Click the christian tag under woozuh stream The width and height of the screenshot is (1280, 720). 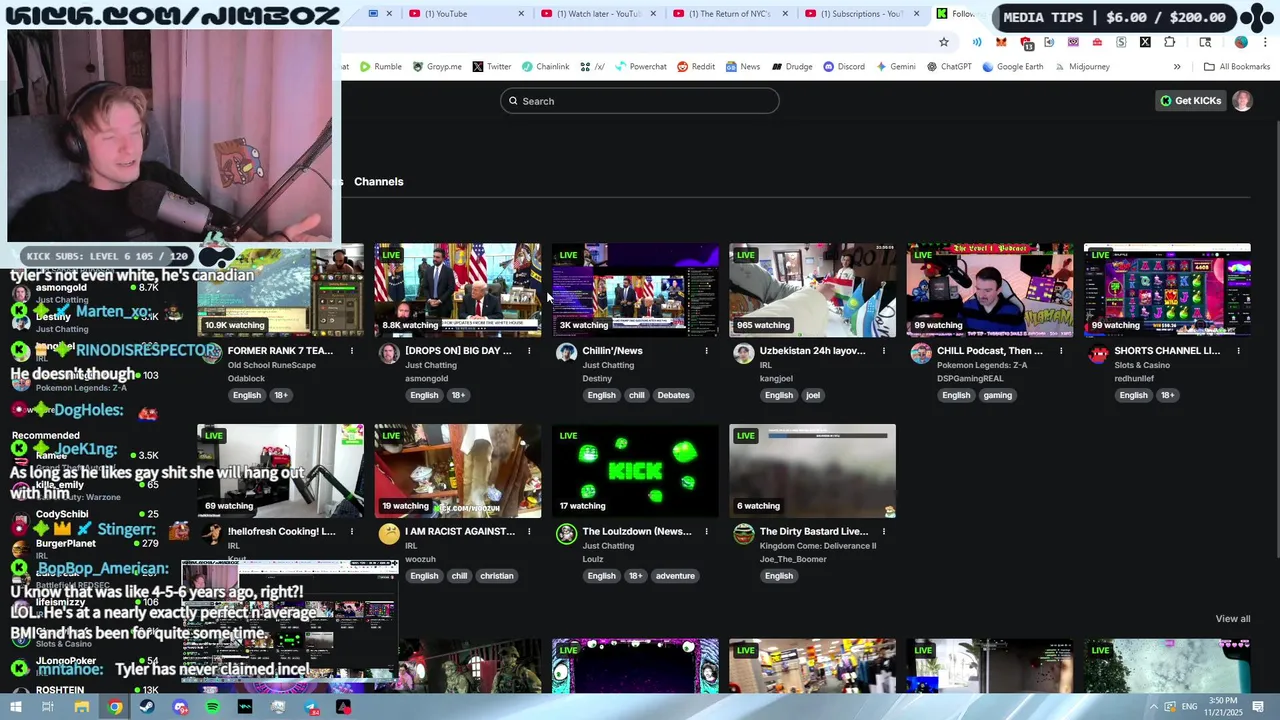tap(497, 576)
